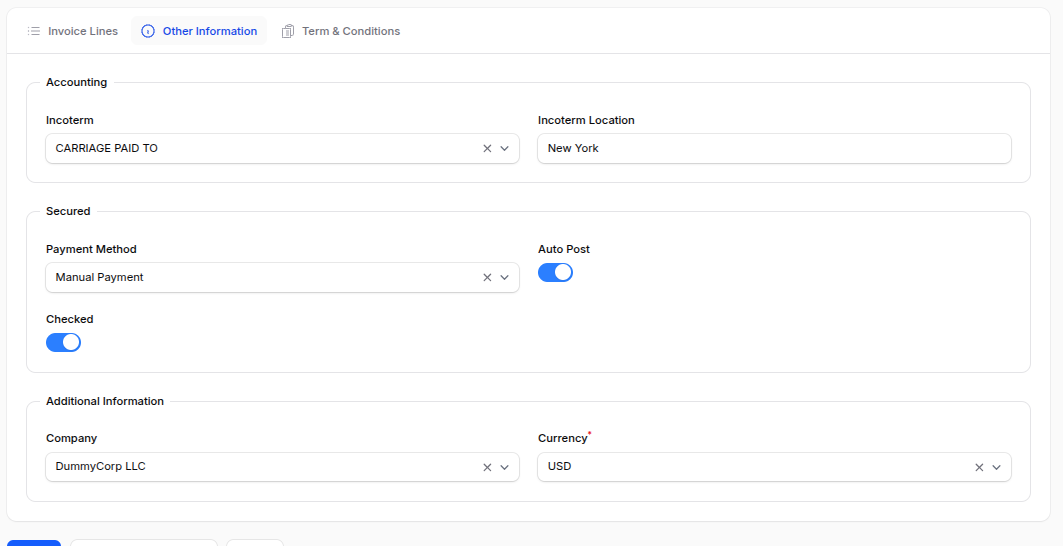Click the DummyCorp LLC company field
Screen dimensions: 1063x546
(x=260, y=467)
